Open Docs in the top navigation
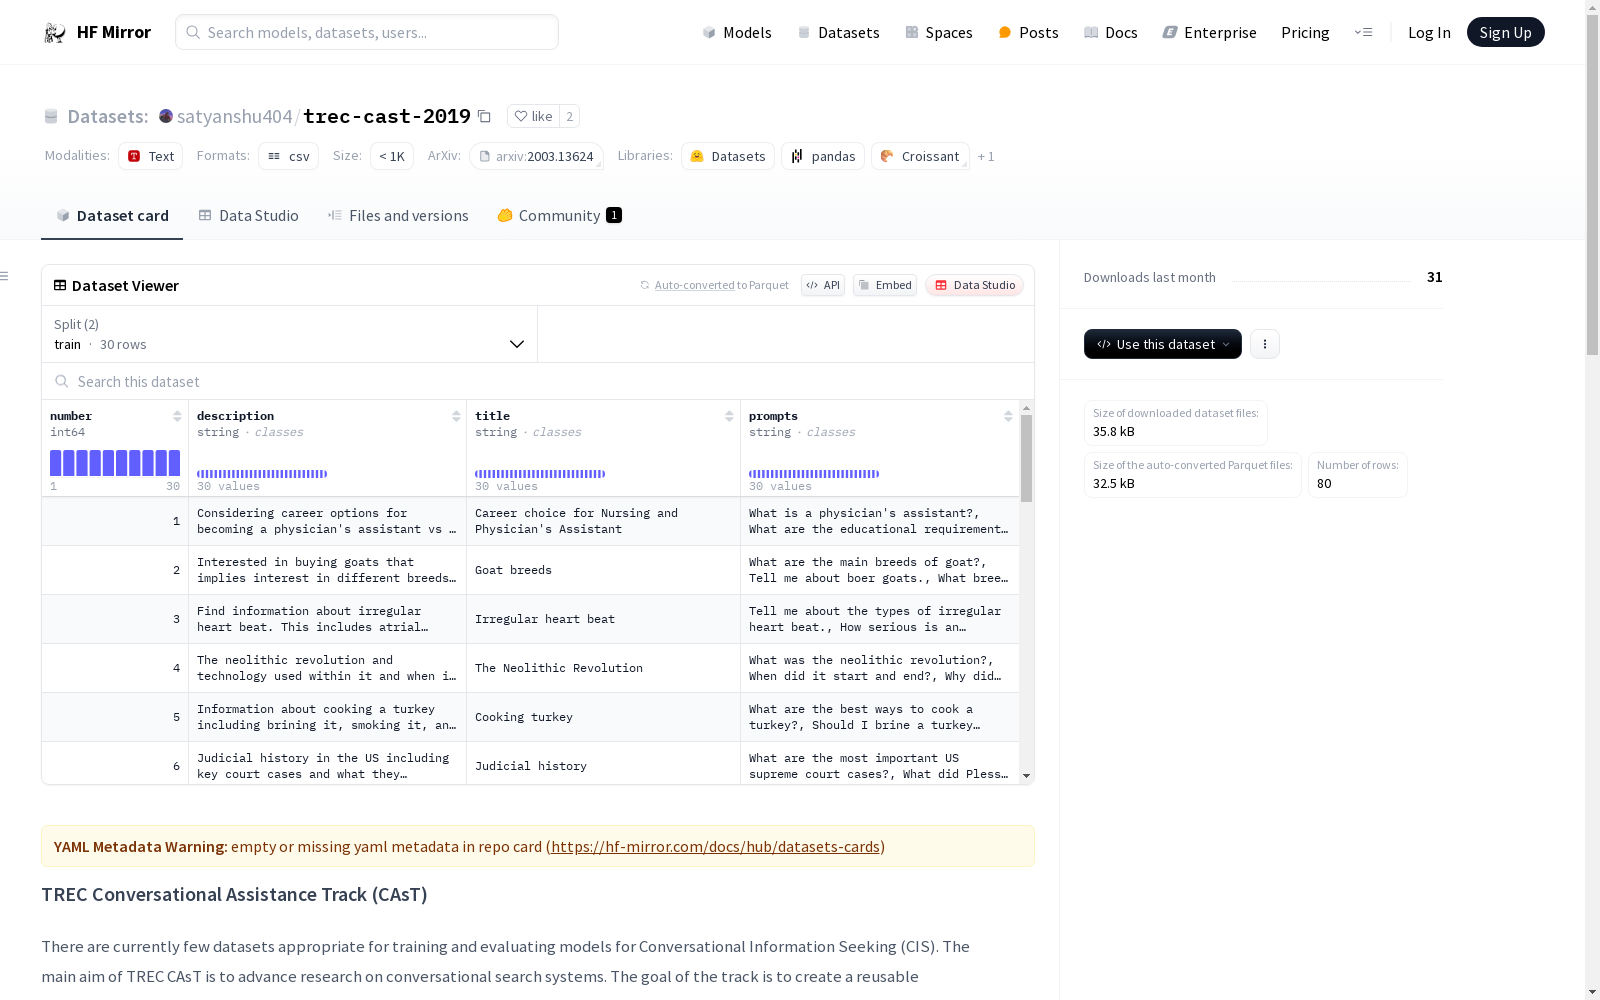This screenshot has width=1600, height=1000. pyautogui.click(x=1111, y=33)
